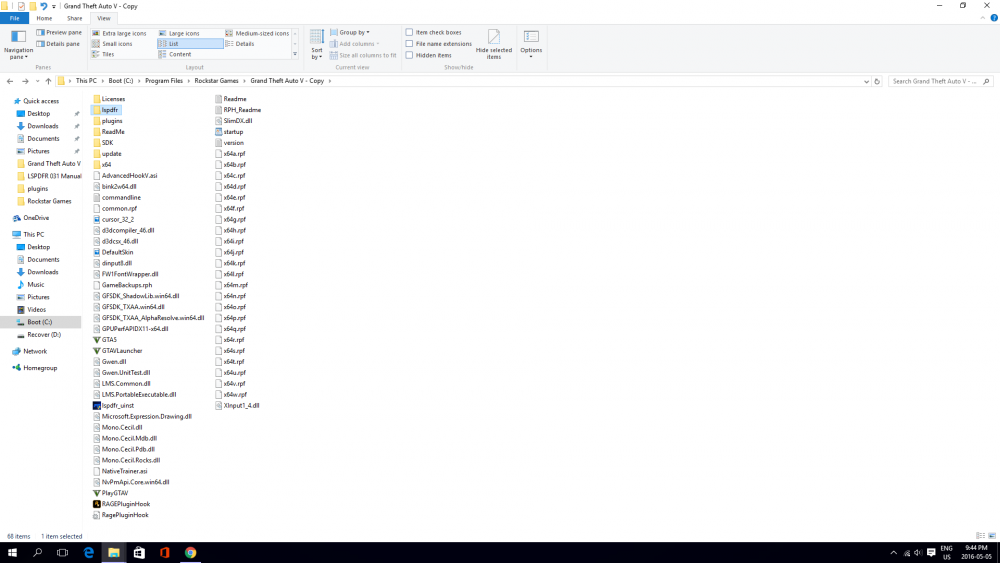The width and height of the screenshot is (1000, 563).
Task: Open the Windows Start menu
Action: point(12,553)
